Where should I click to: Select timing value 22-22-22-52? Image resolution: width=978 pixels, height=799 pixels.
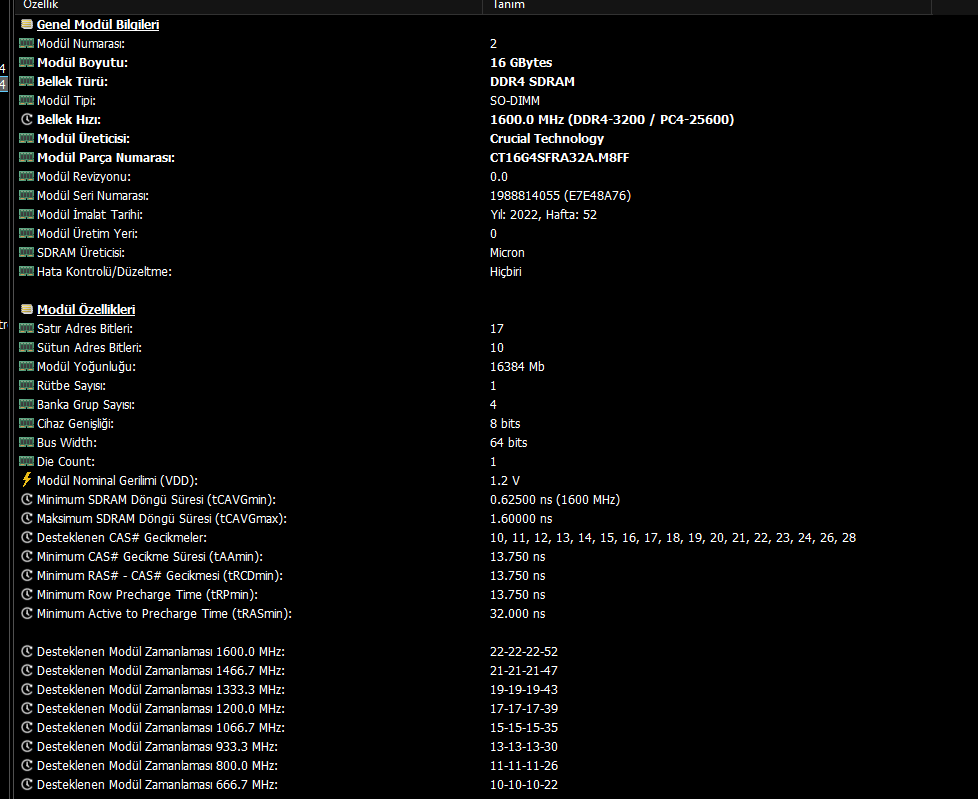pos(523,652)
